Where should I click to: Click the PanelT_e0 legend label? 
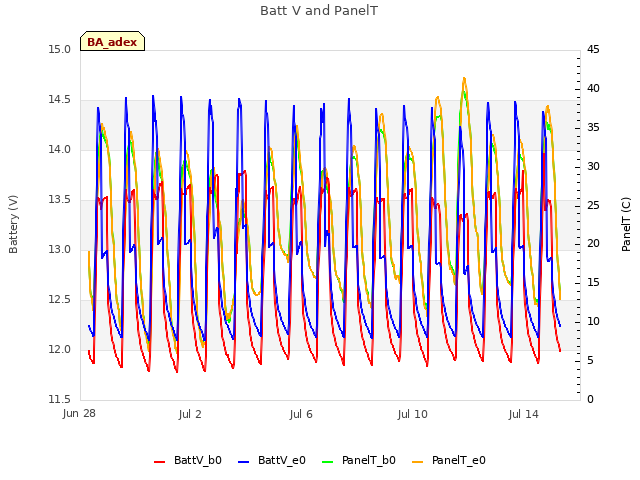[459, 460]
